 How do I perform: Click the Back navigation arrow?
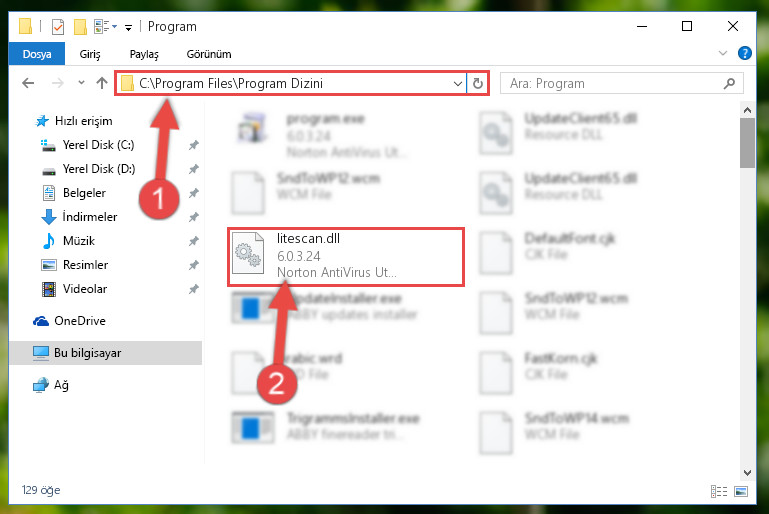(28, 83)
